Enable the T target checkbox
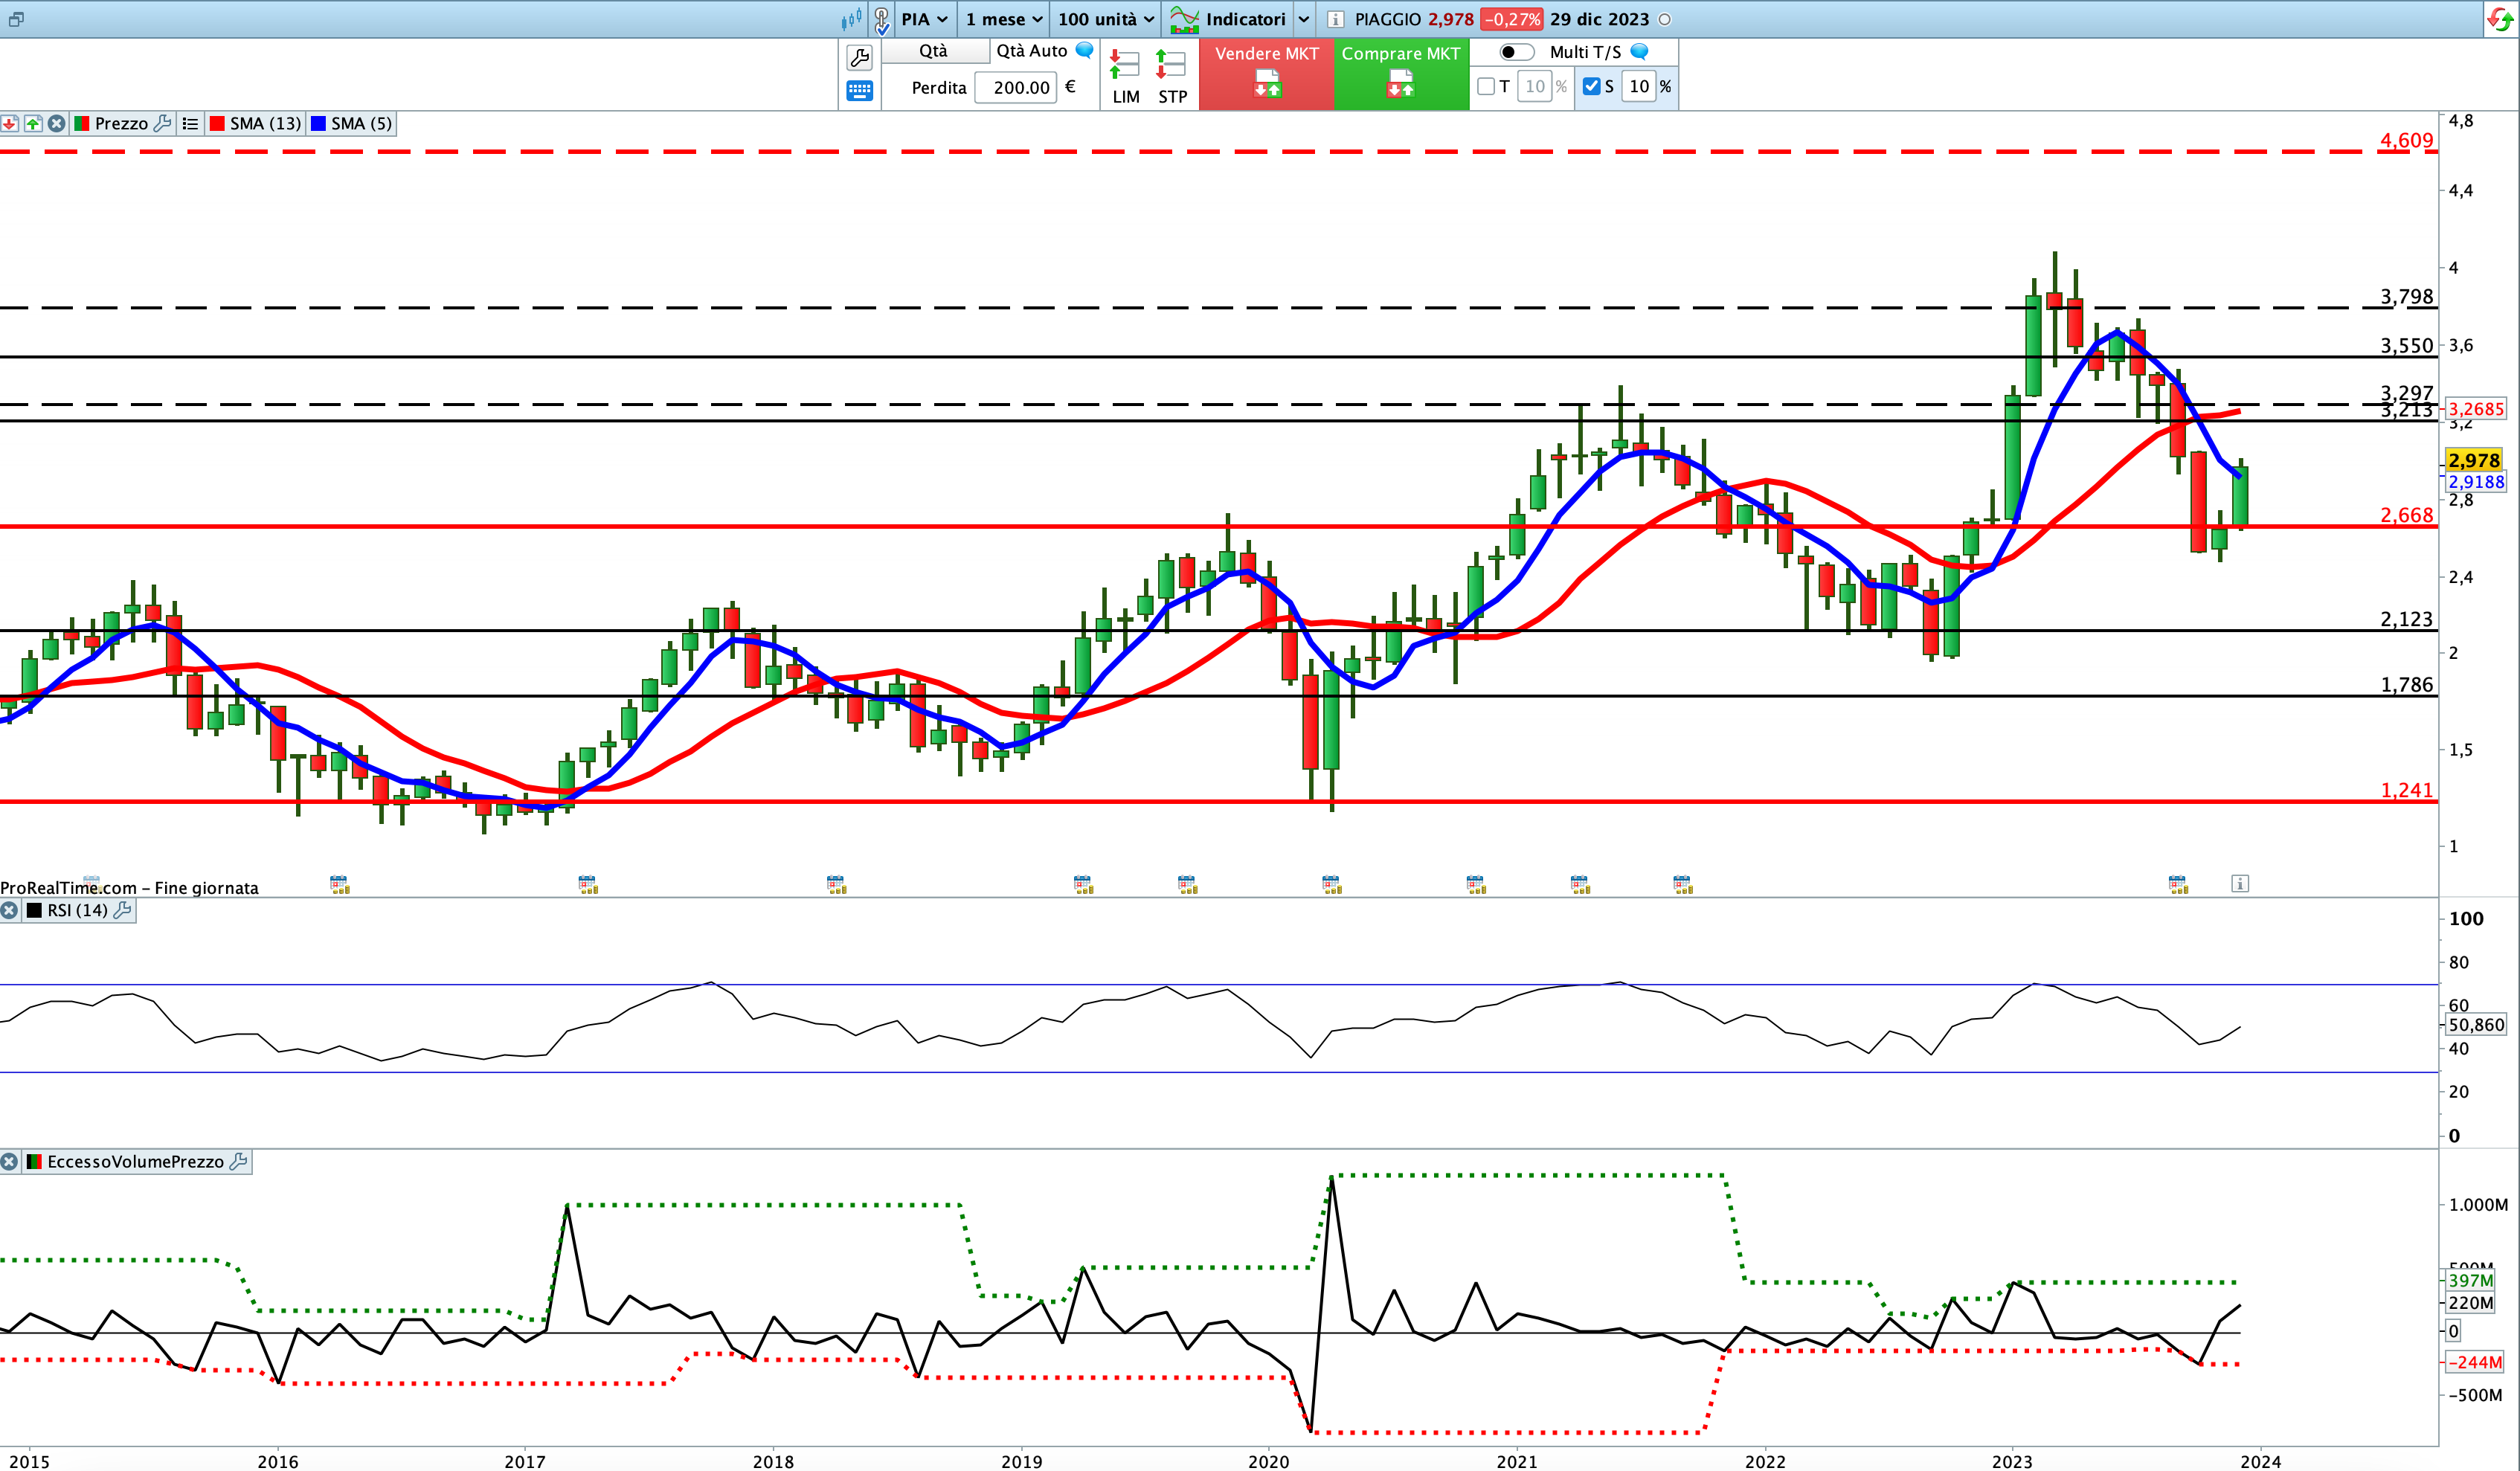Viewport: 2520px width, 1471px height. pos(1486,87)
